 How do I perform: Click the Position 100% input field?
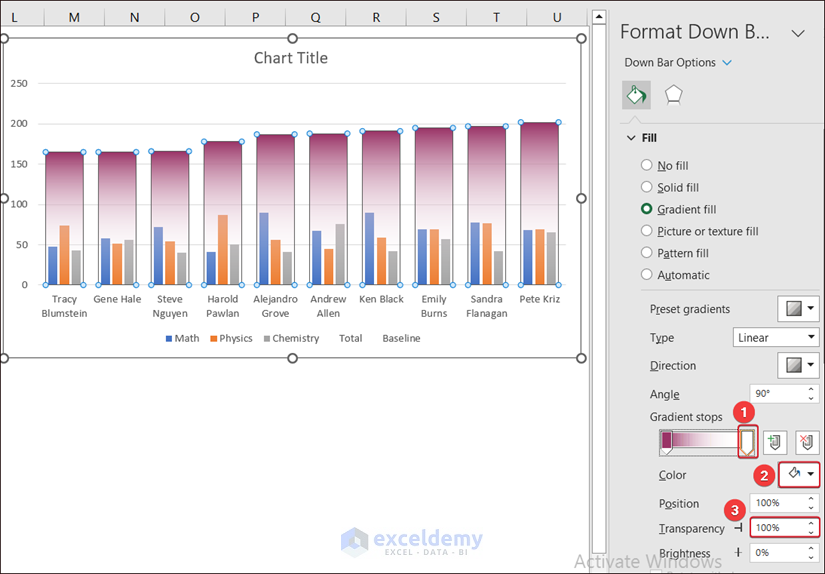[x=778, y=503]
